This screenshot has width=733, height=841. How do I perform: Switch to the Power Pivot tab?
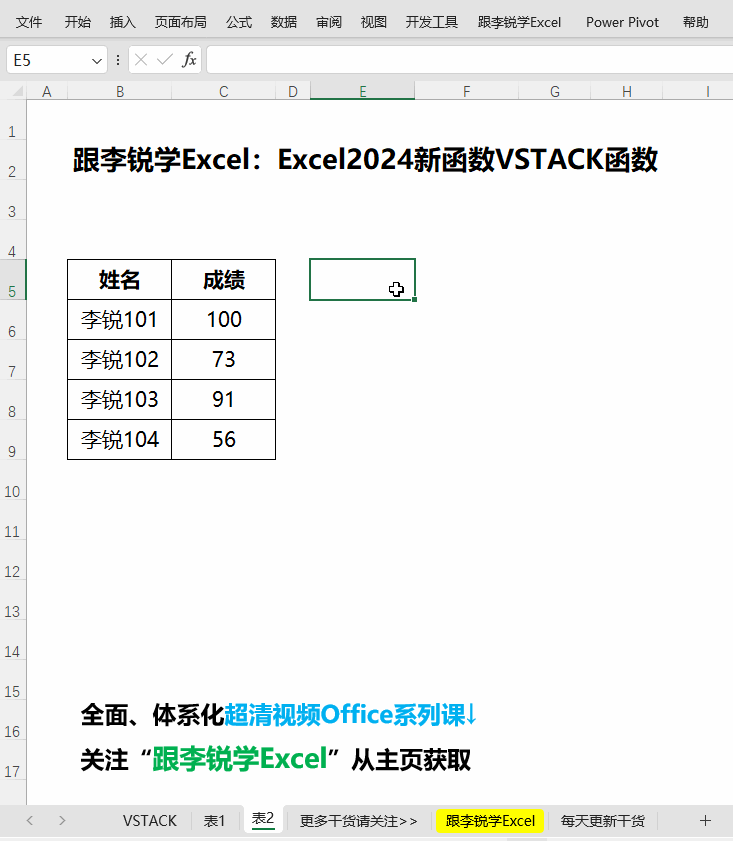pos(622,22)
